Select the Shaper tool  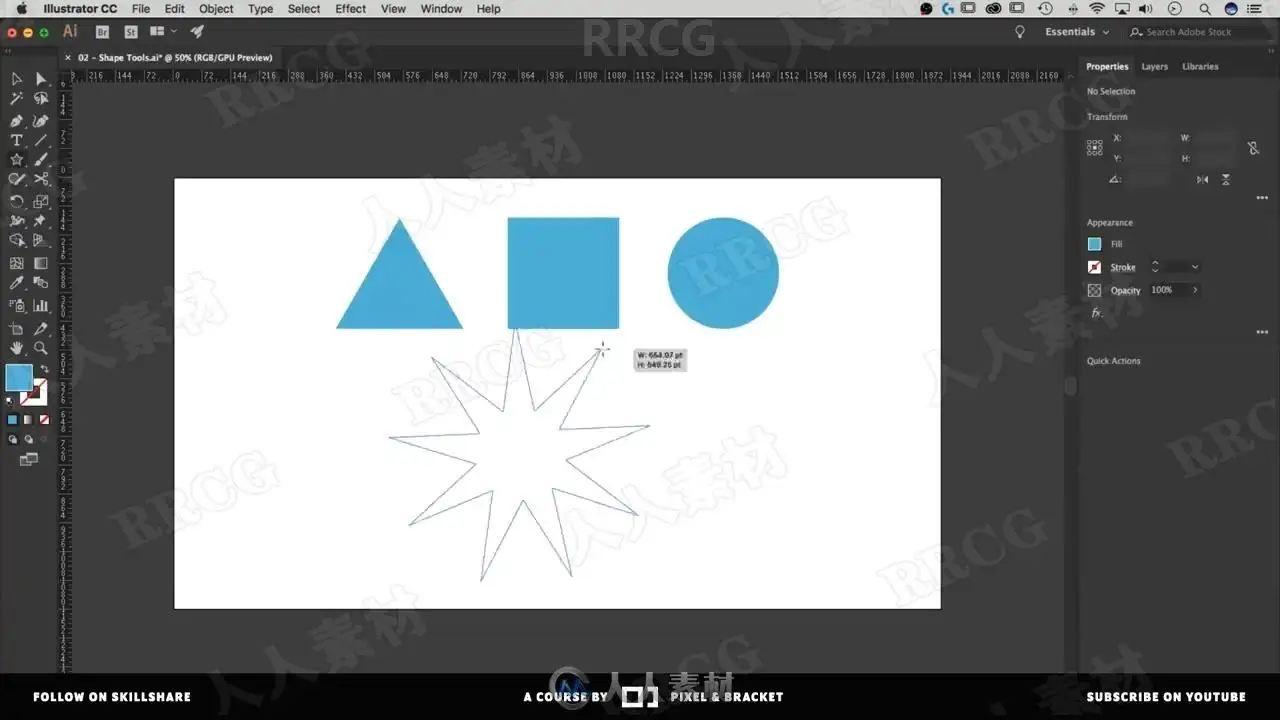pos(17,180)
